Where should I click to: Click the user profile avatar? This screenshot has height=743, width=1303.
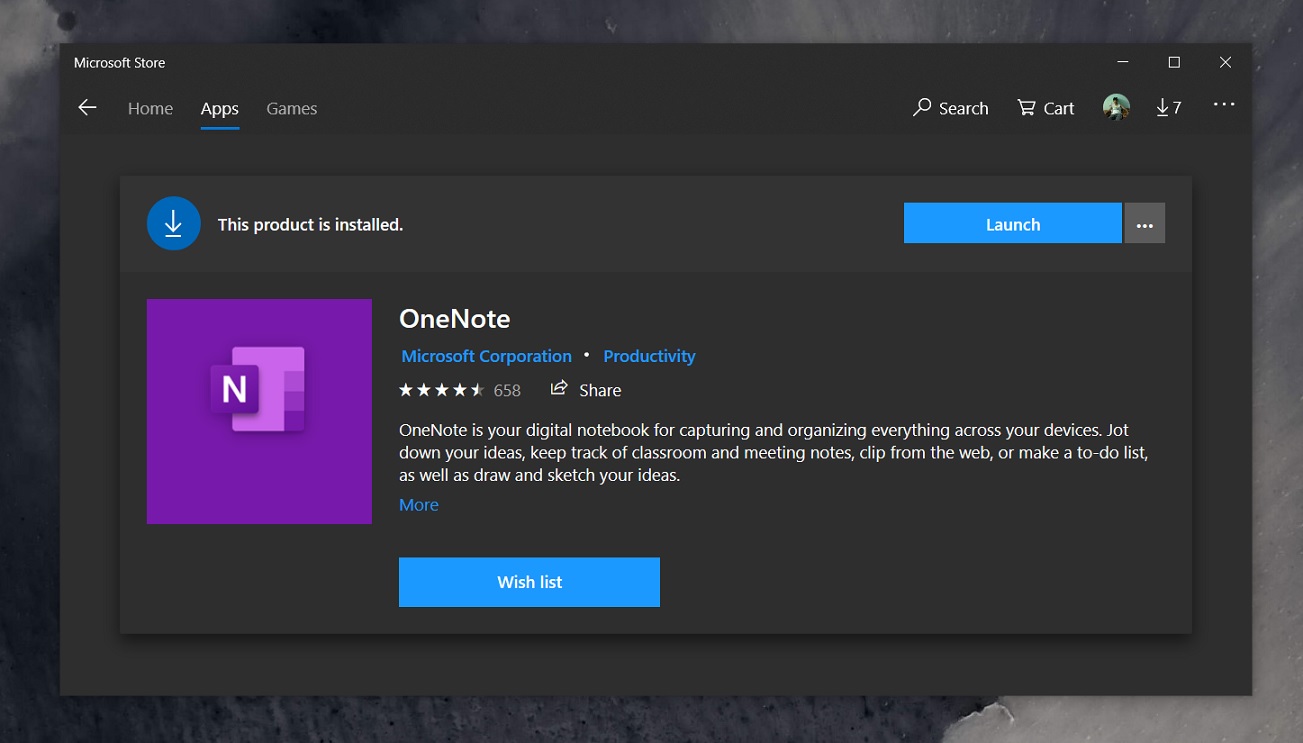click(x=1116, y=107)
